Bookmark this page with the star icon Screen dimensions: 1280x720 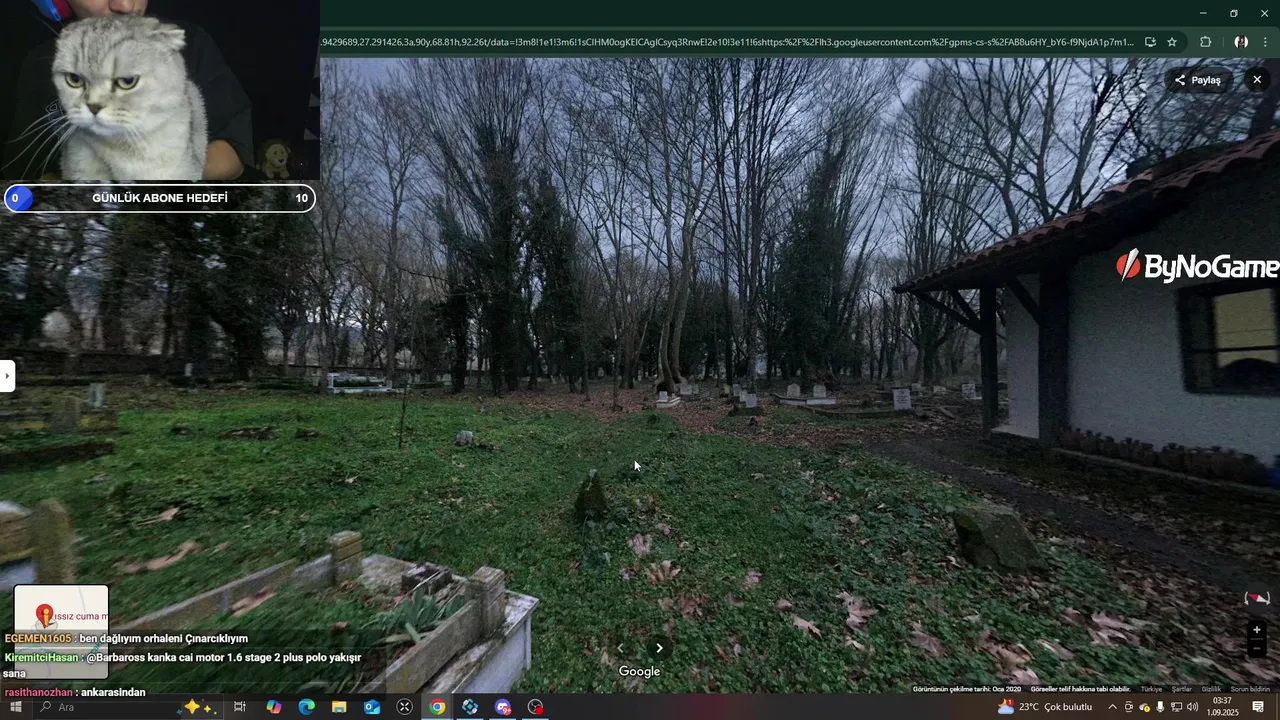point(1172,42)
